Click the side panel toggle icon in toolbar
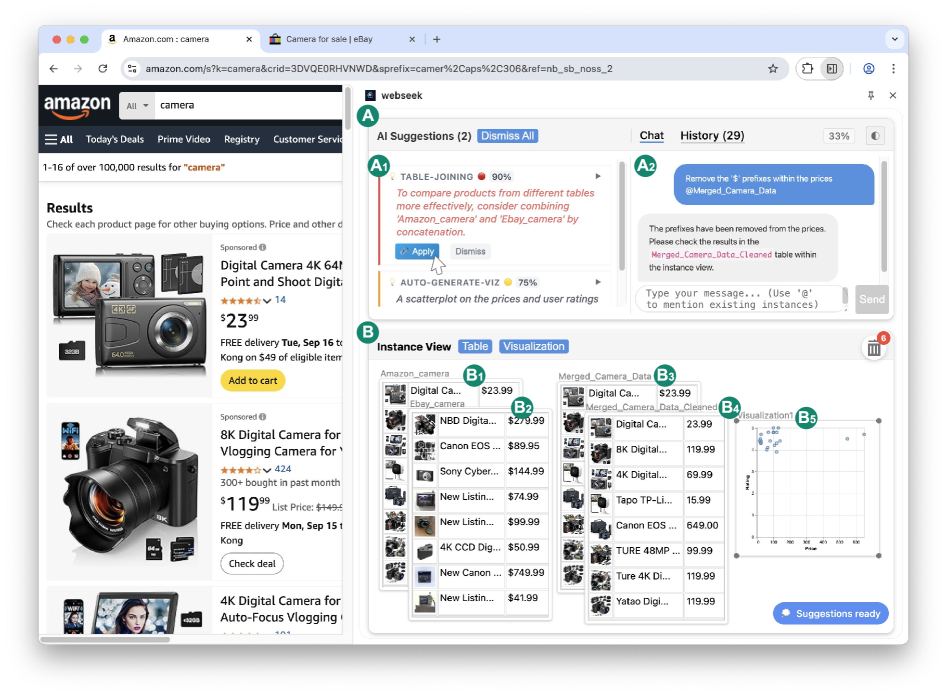The width and height of the screenshot is (947, 695). (831, 69)
